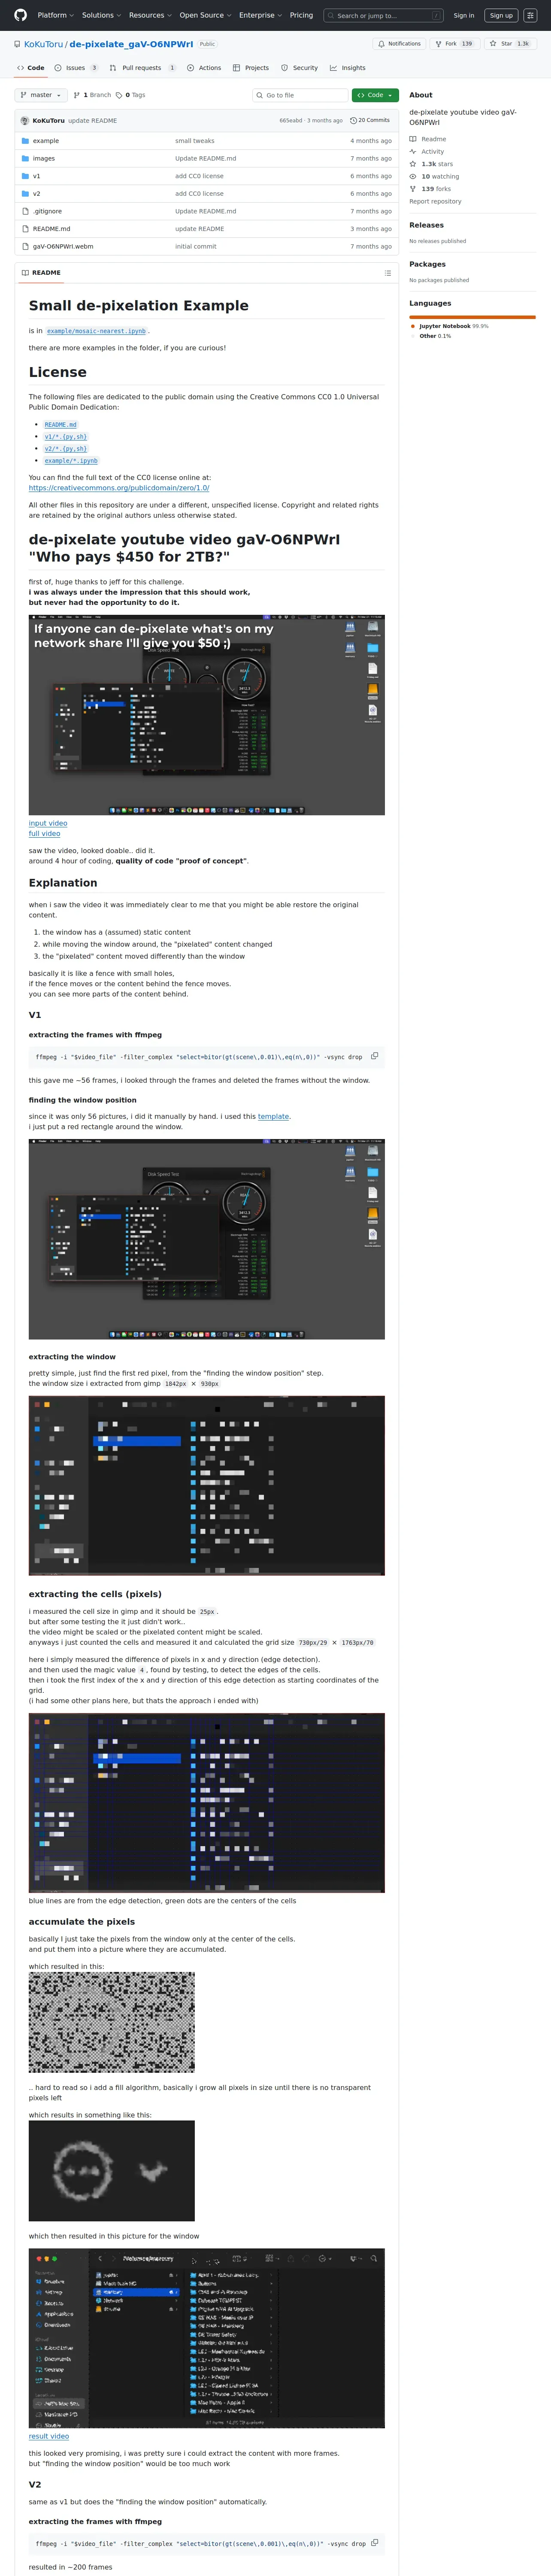
Task: Open the top-right header icon button
Action: [531, 15]
